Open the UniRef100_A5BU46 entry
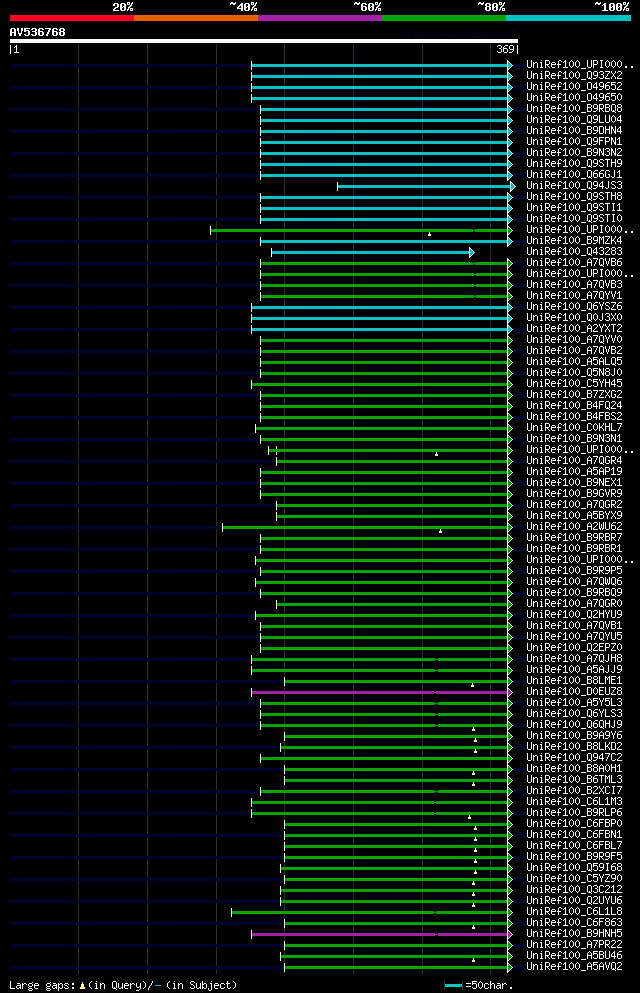 [574, 956]
